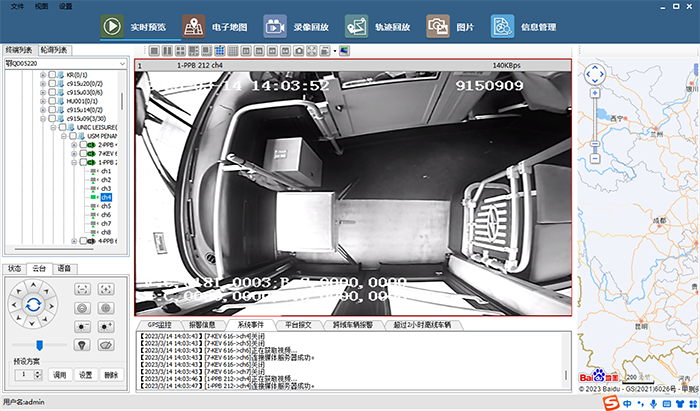Increase iris with the sun-plus button
Screen dimensions: 700x411
pyautogui.click(x=106, y=327)
